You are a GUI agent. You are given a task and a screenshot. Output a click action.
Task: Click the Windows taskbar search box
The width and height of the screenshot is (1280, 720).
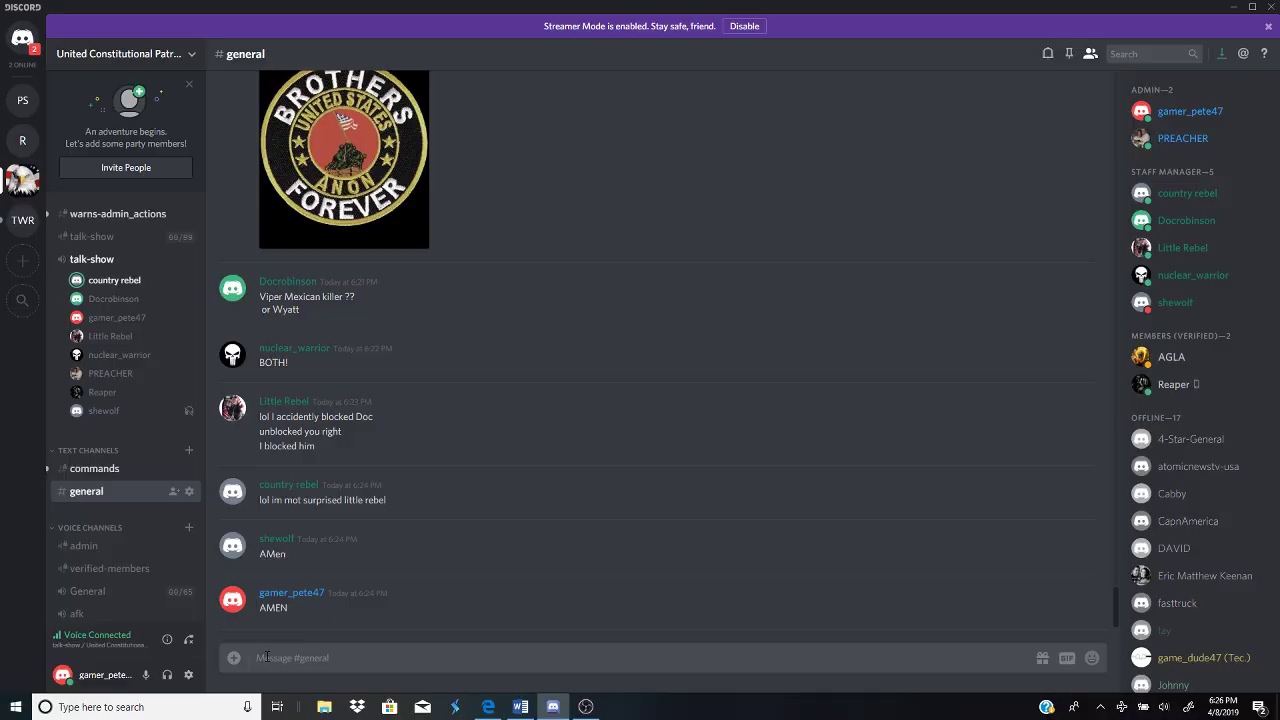[146, 707]
